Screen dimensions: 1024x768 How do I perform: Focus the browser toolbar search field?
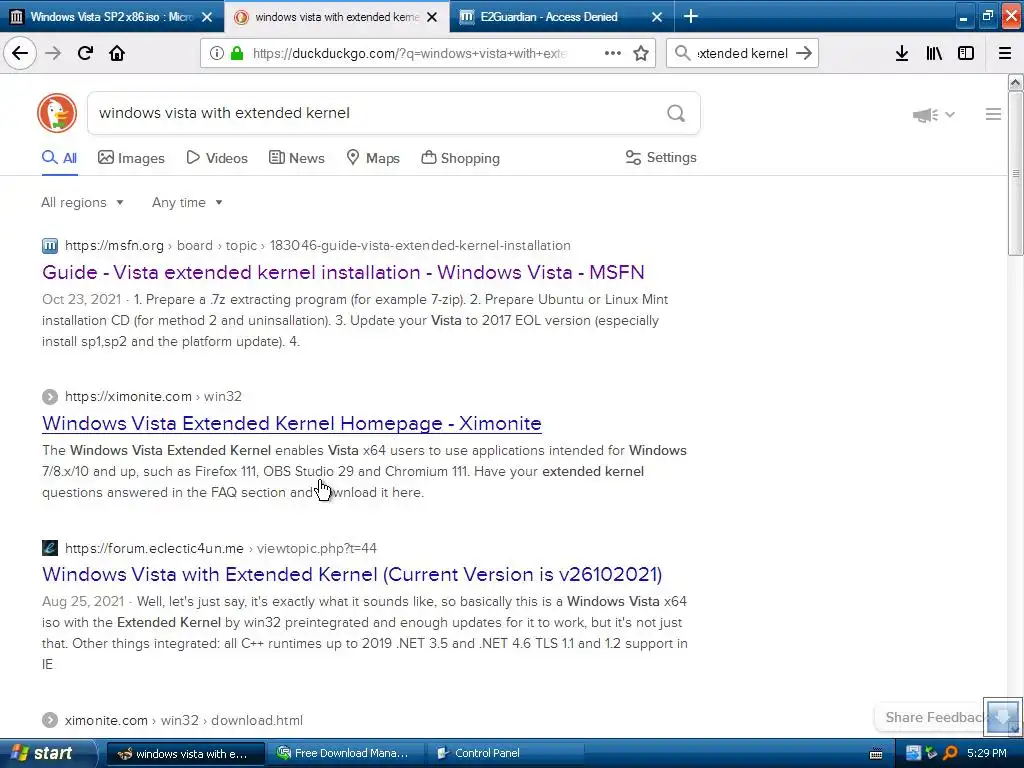pyautogui.click(x=743, y=54)
